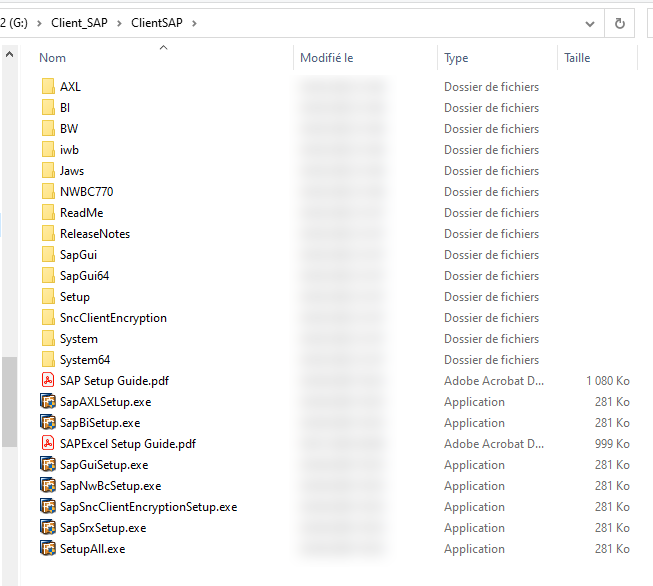Select the file name SapSncClientEncryptionSetup.exe

click(149, 507)
